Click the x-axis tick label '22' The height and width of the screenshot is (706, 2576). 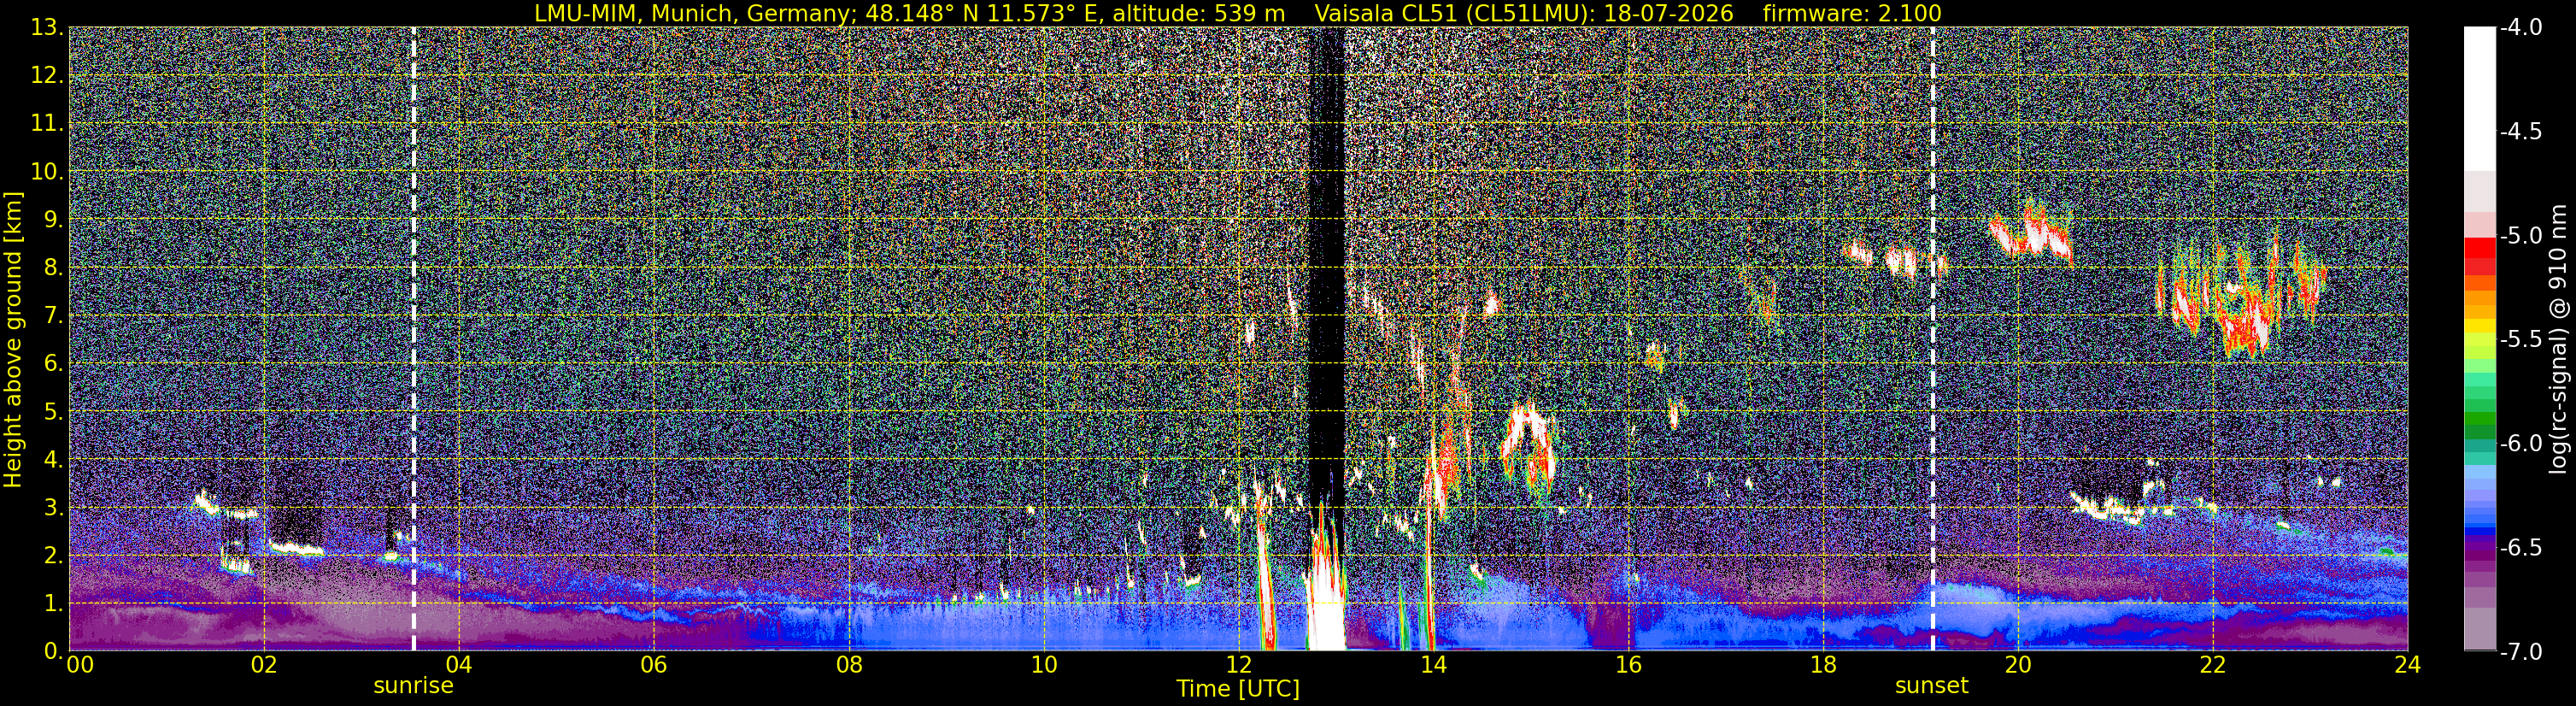point(2213,665)
